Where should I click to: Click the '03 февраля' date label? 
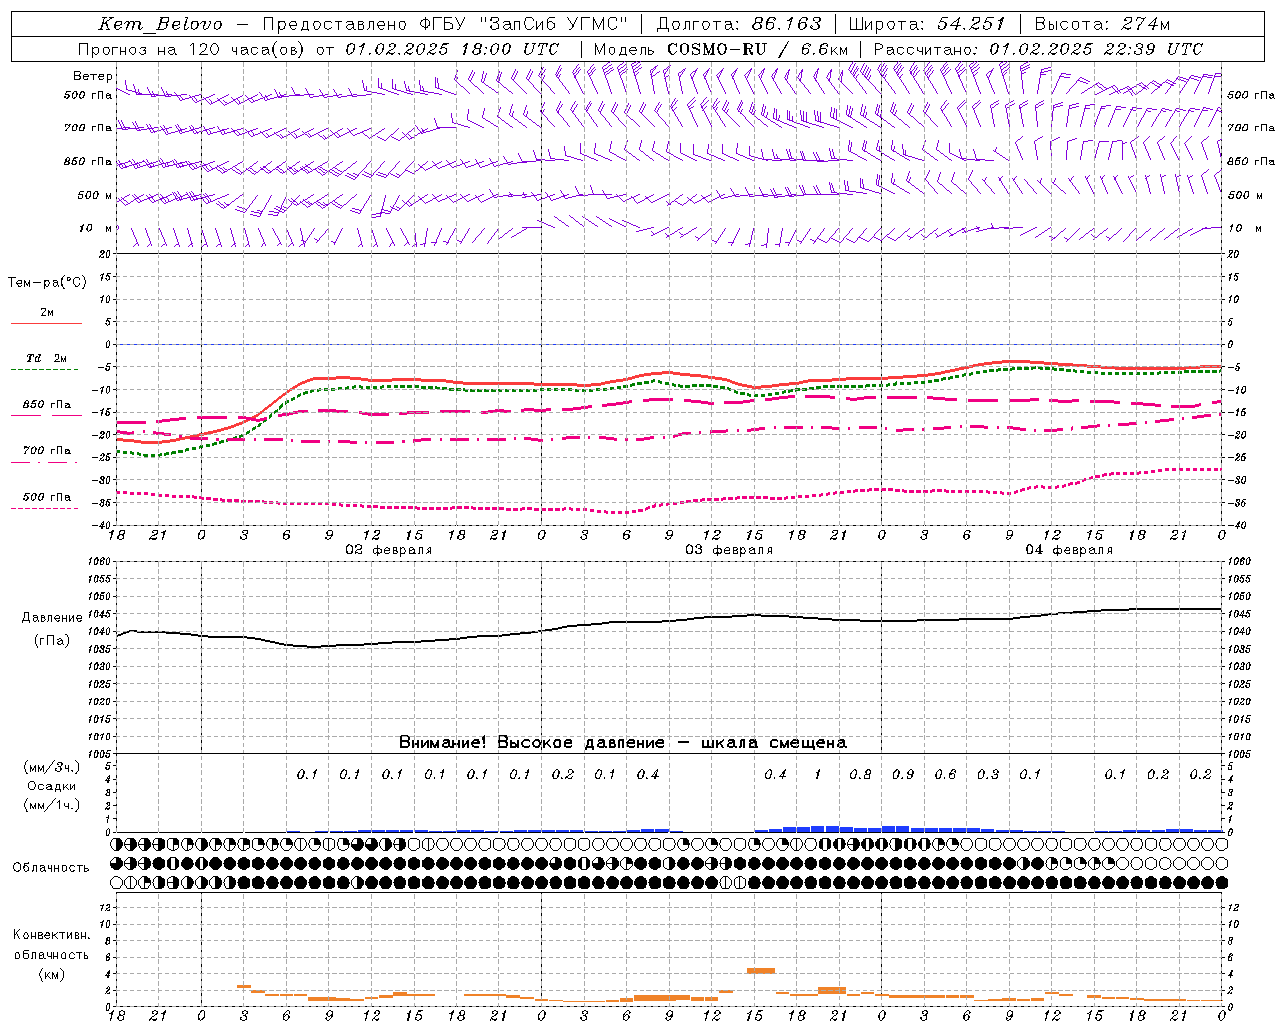point(729,550)
